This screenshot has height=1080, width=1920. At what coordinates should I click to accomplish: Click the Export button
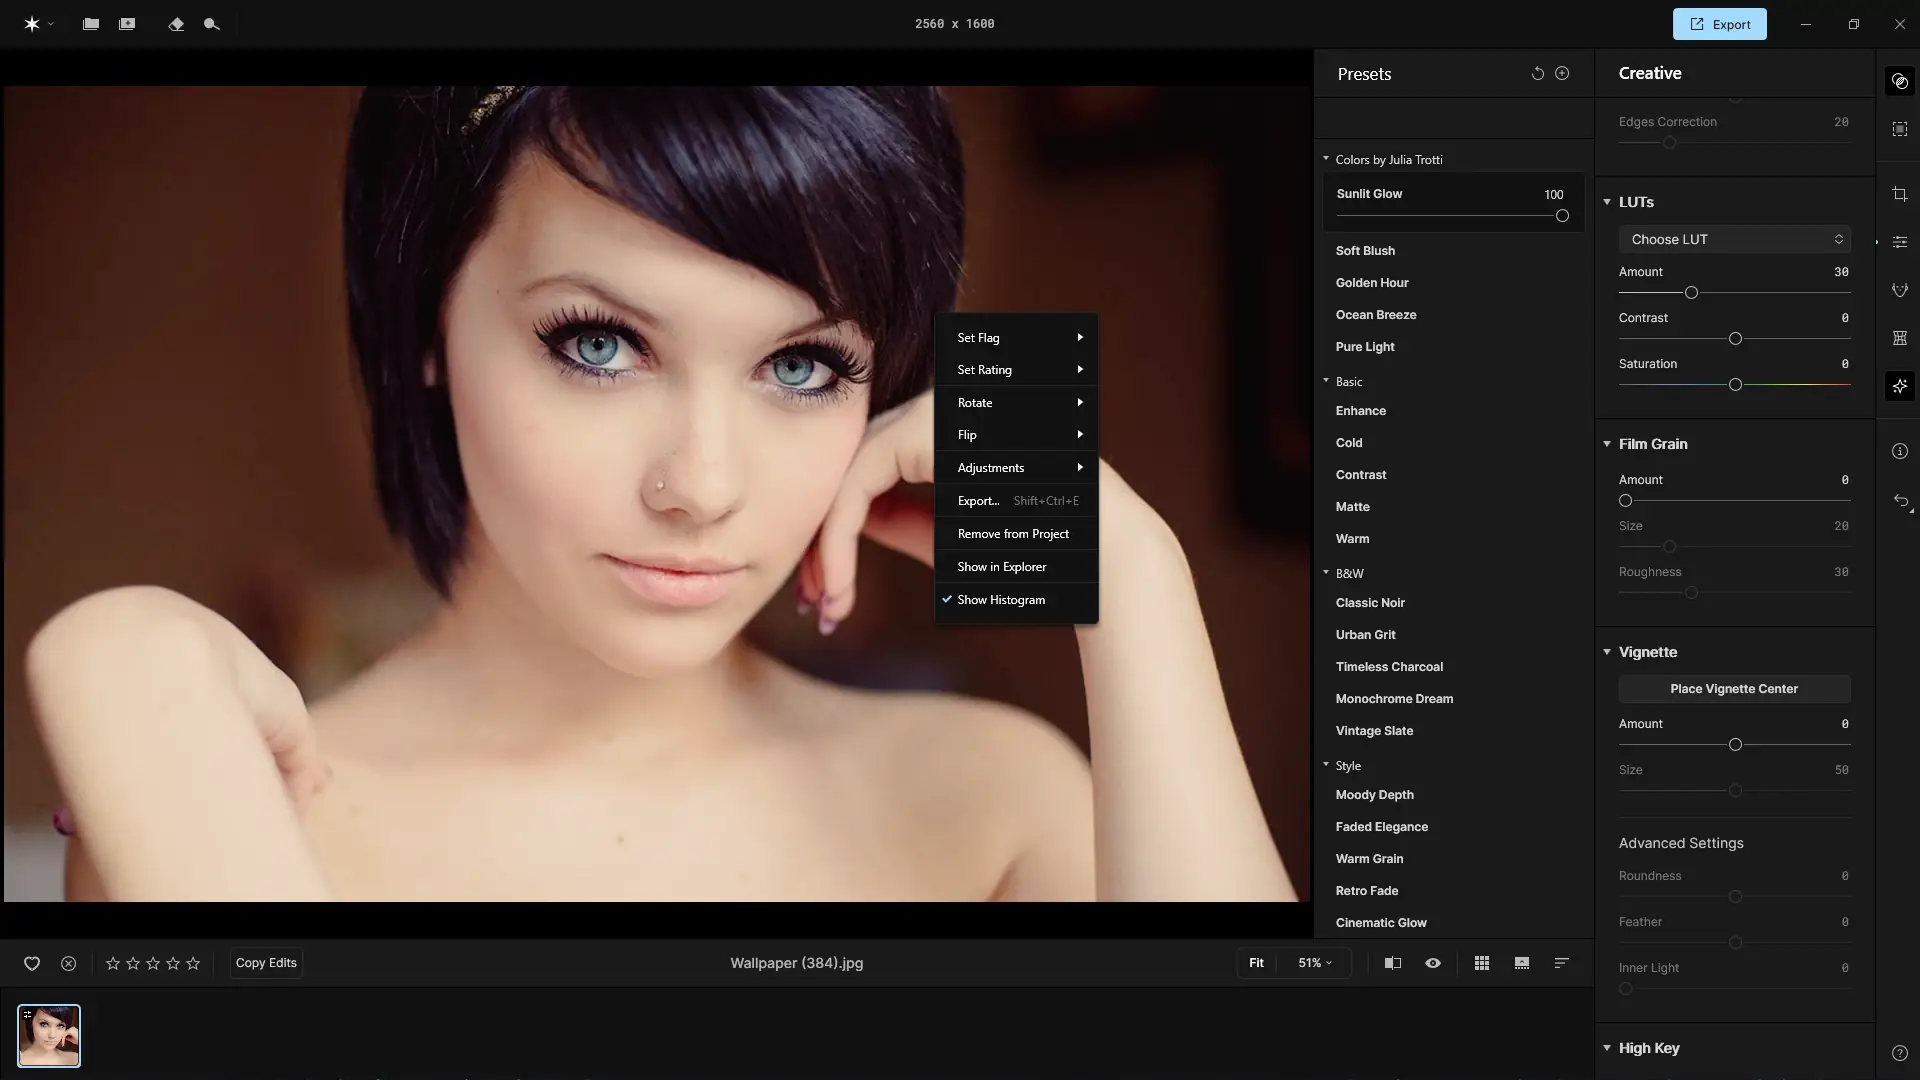1719,24
